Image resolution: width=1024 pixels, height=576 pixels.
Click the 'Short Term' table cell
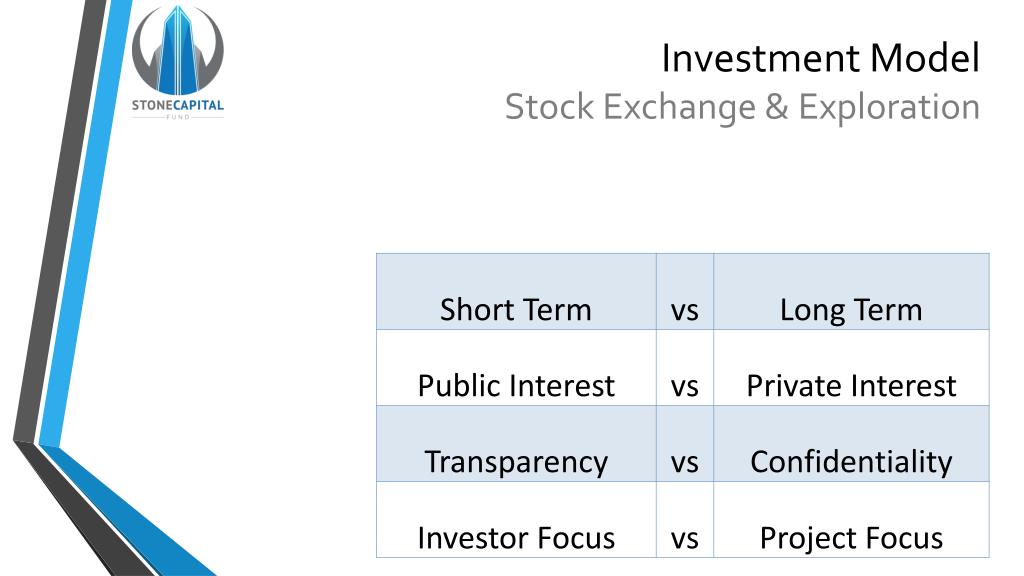(516, 292)
